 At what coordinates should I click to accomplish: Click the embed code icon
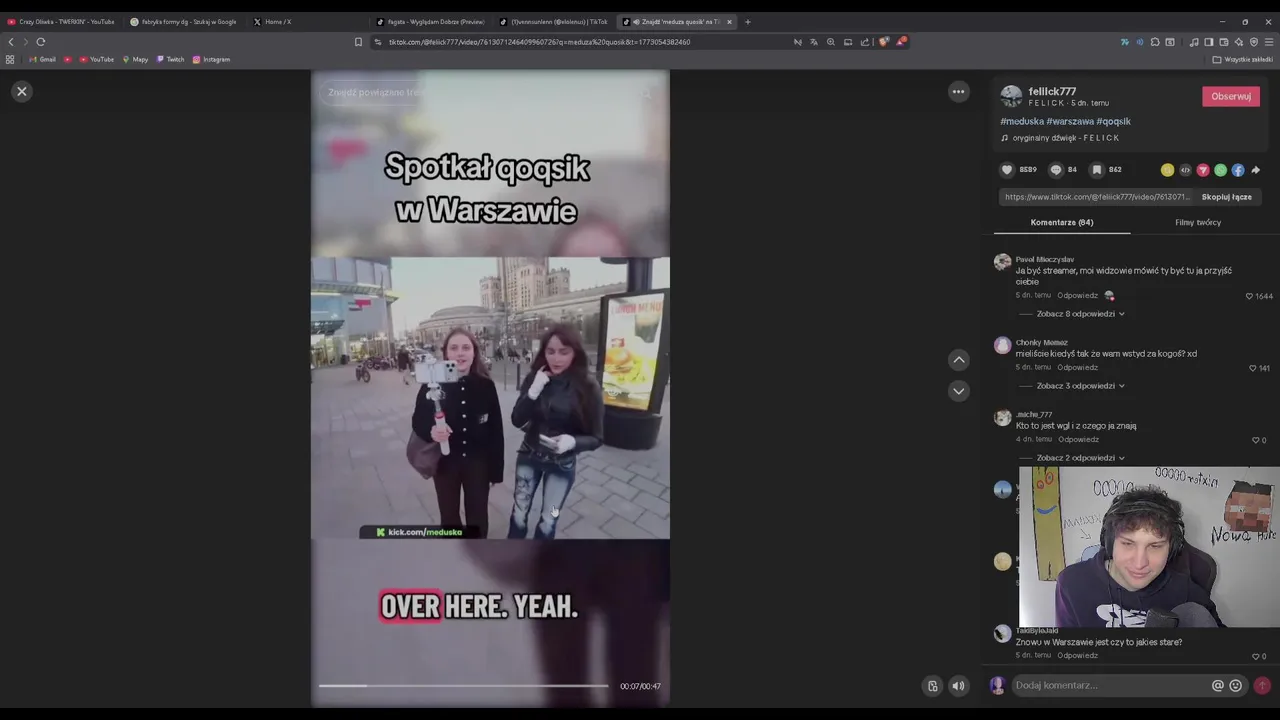click(x=1185, y=170)
